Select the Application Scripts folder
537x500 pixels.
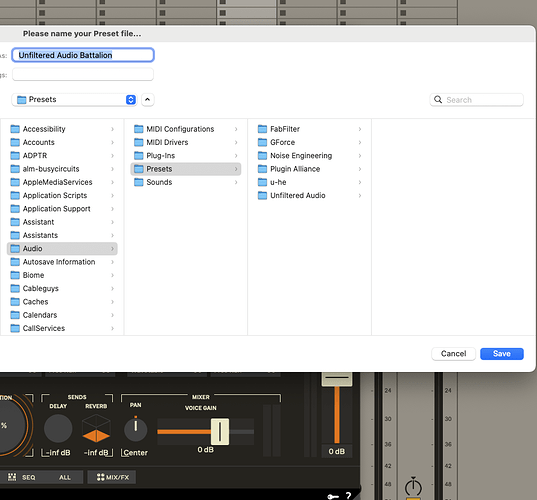[x=62, y=196]
